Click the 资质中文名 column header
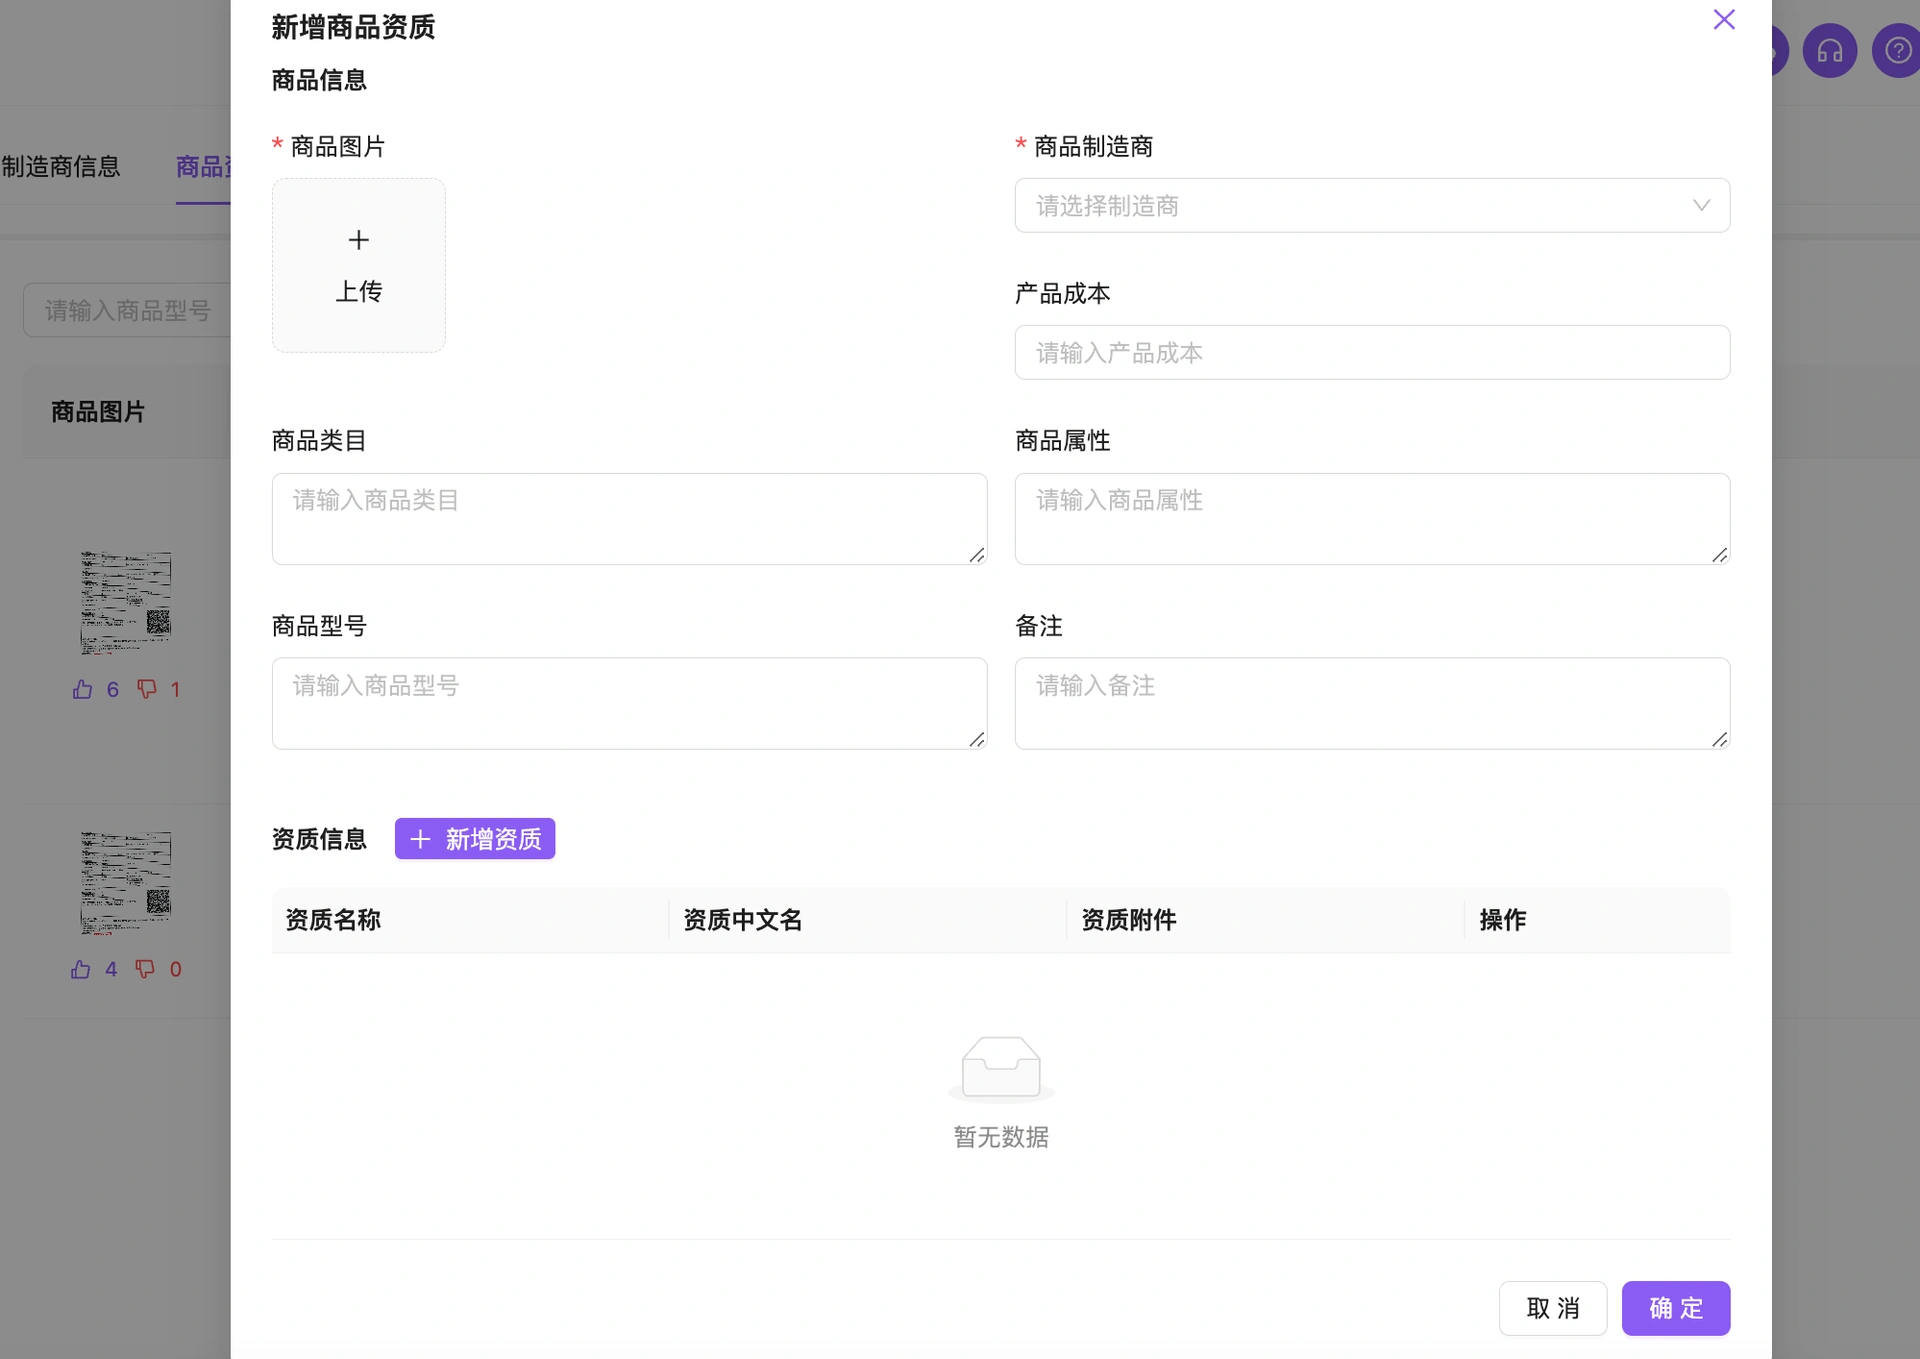 pos(743,920)
